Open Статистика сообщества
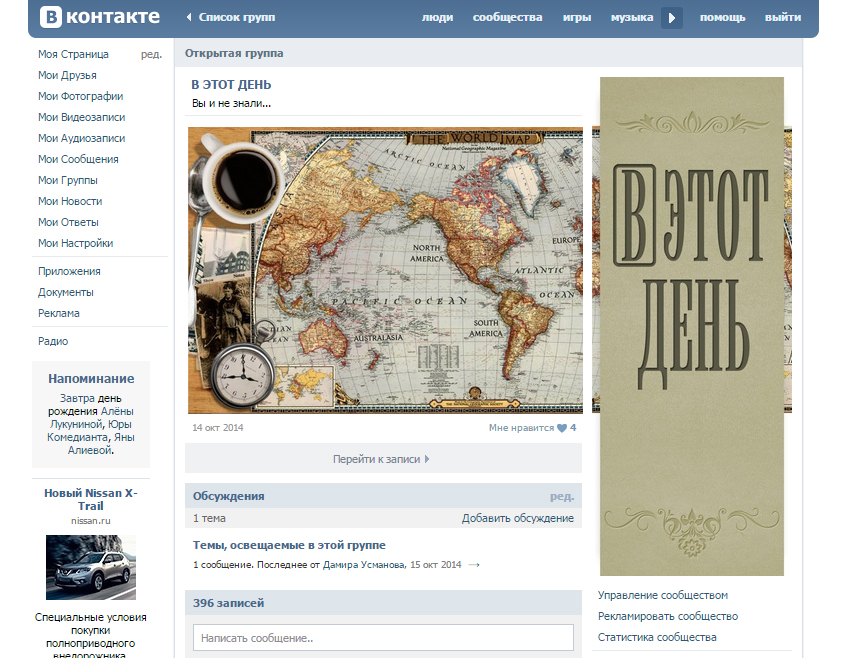 [657, 637]
